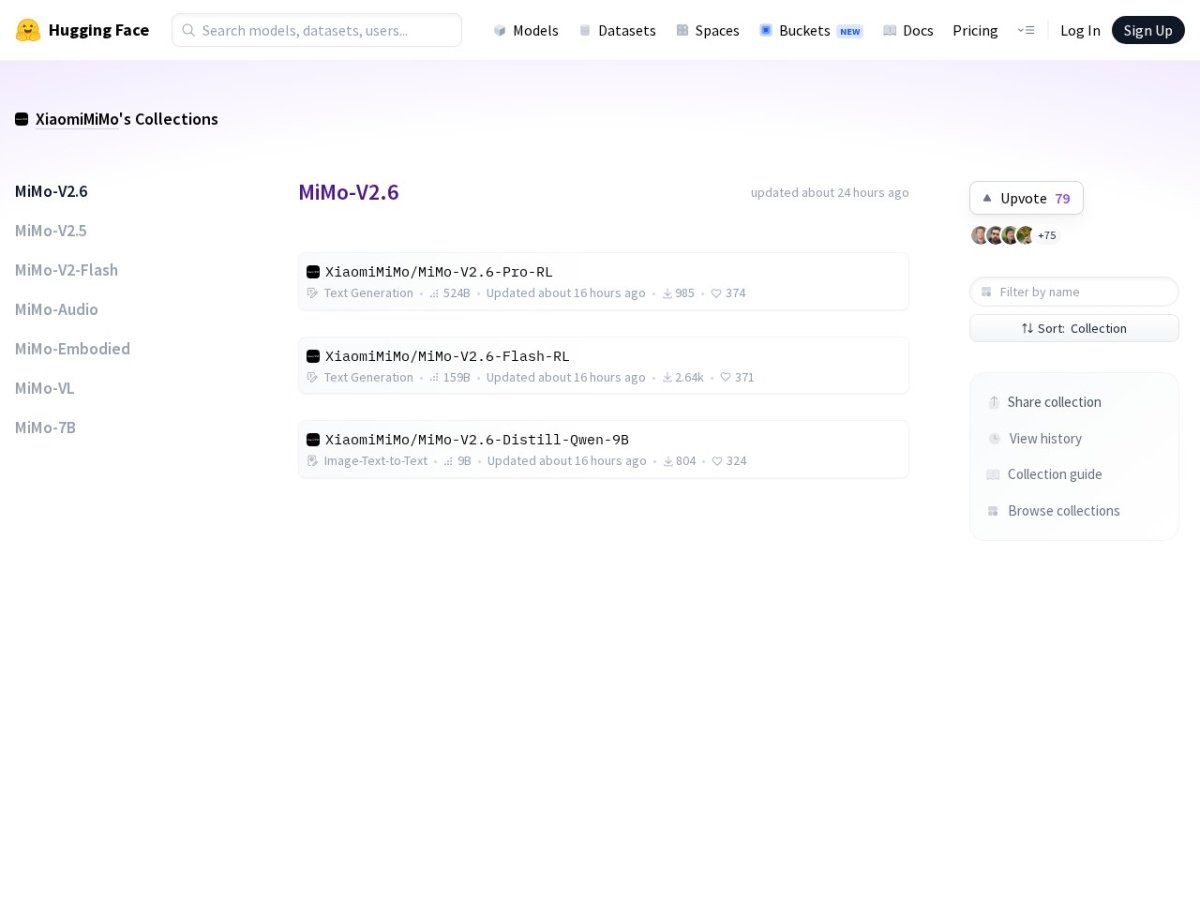The width and height of the screenshot is (1200, 900).
Task: Click the View history link
Action: [x=1045, y=438]
